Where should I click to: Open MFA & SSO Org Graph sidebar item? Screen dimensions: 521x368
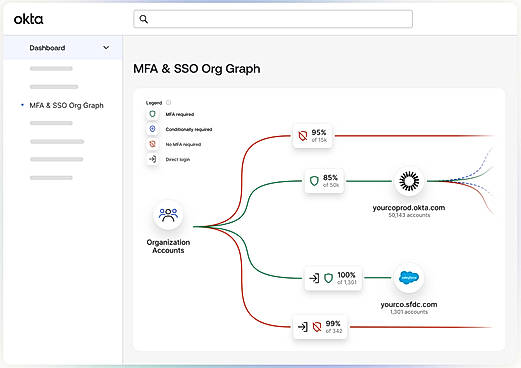pos(66,105)
